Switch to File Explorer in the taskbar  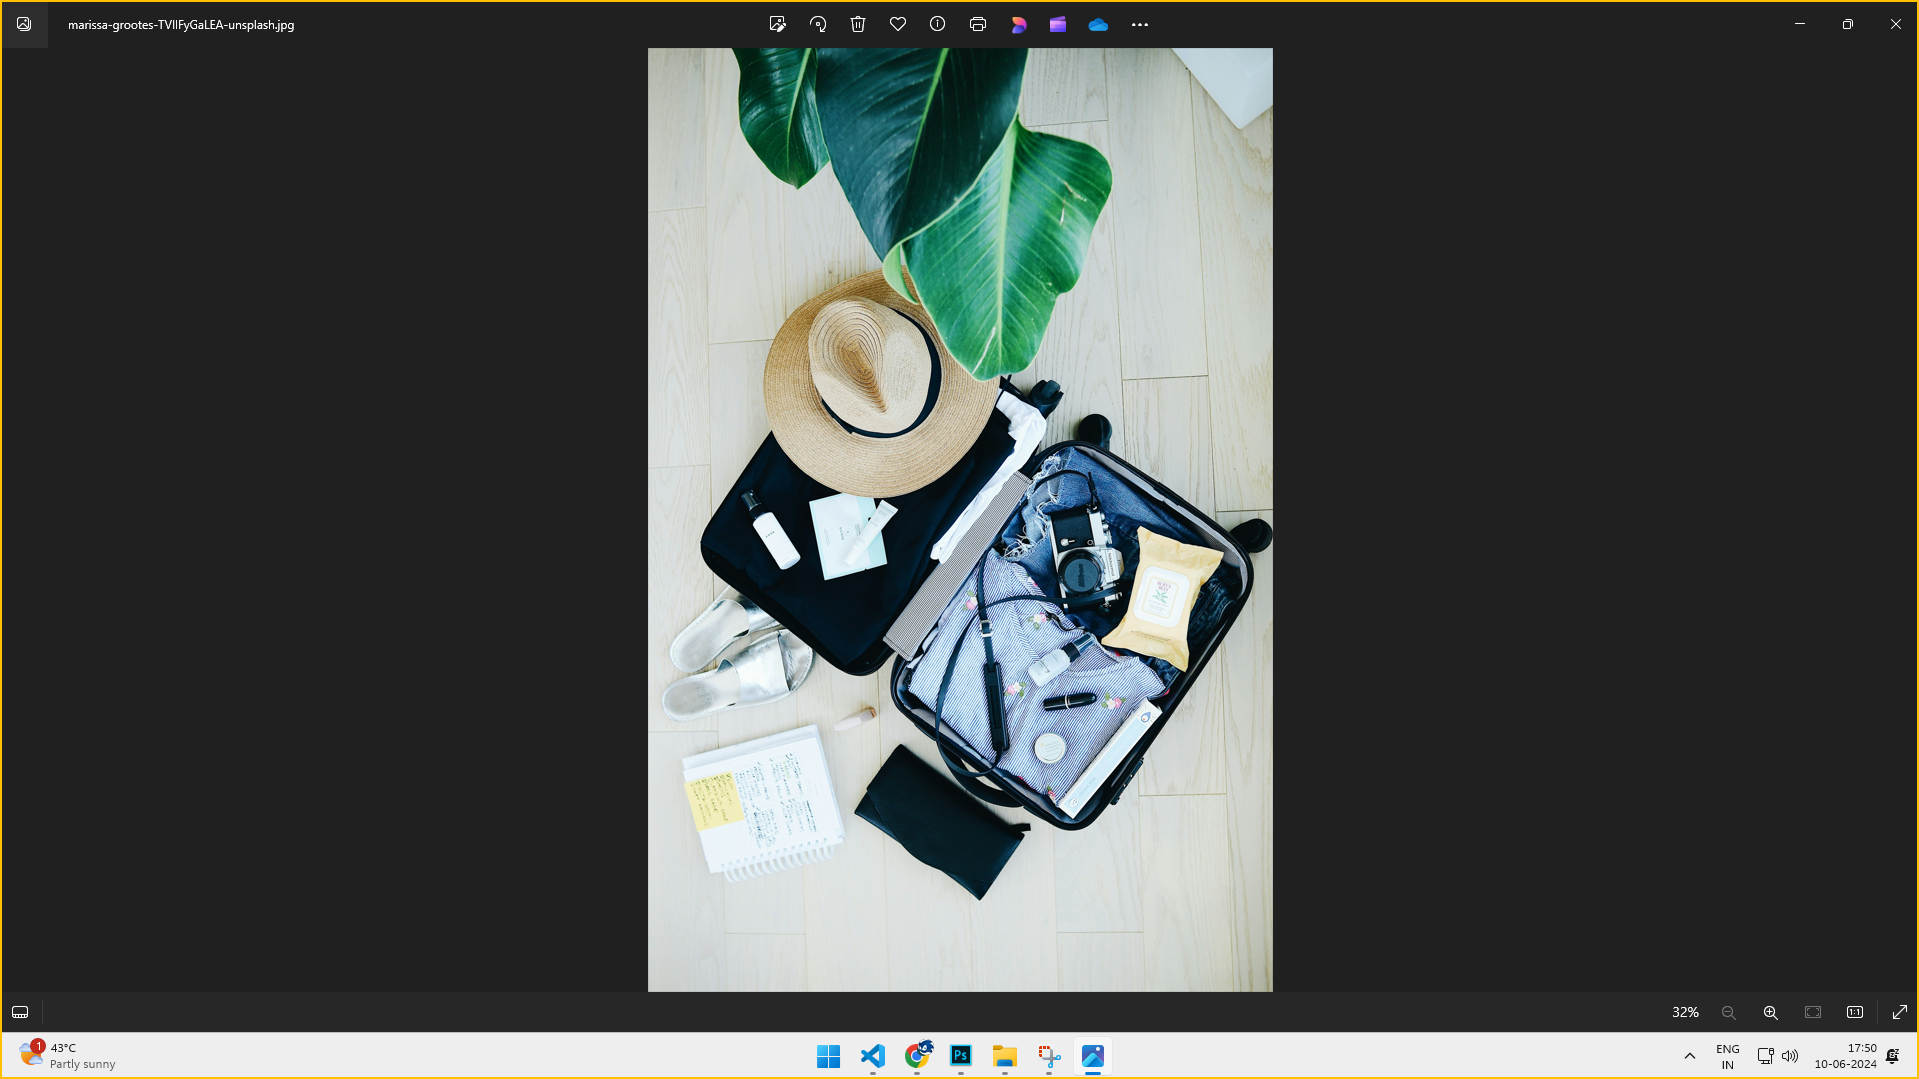[x=1005, y=1056]
